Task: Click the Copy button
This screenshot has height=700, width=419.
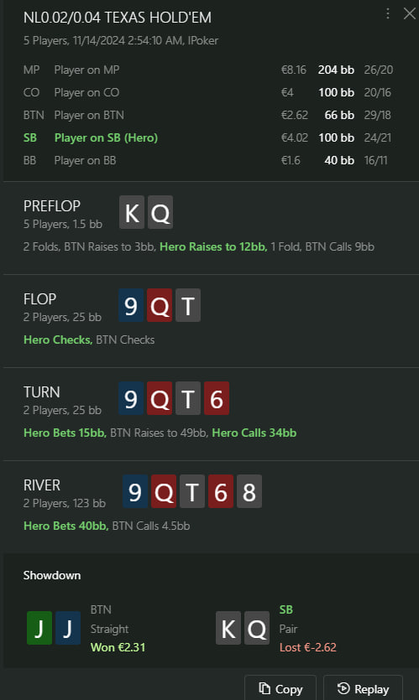Action: pyautogui.click(x=280, y=689)
